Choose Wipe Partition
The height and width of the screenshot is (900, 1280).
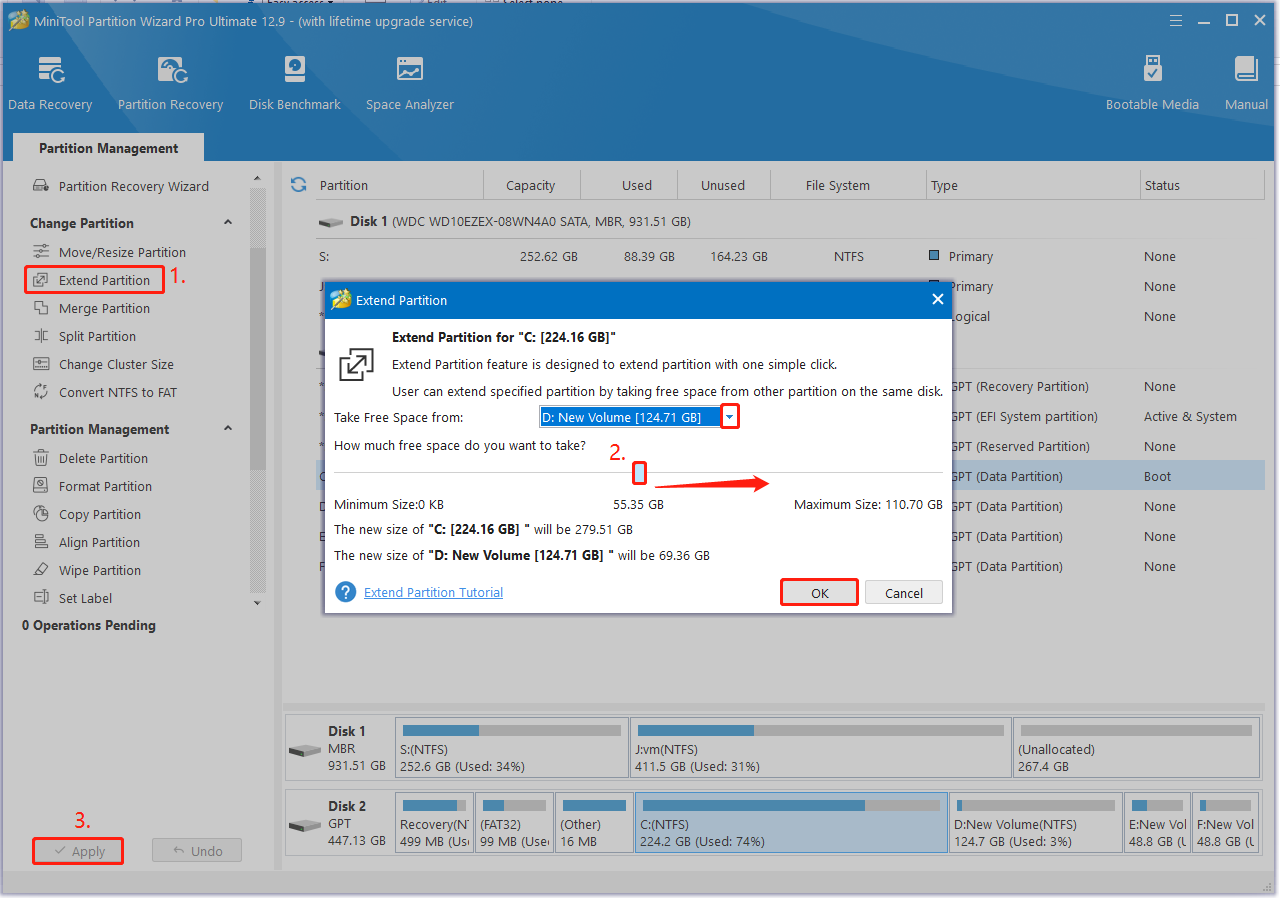(87, 570)
